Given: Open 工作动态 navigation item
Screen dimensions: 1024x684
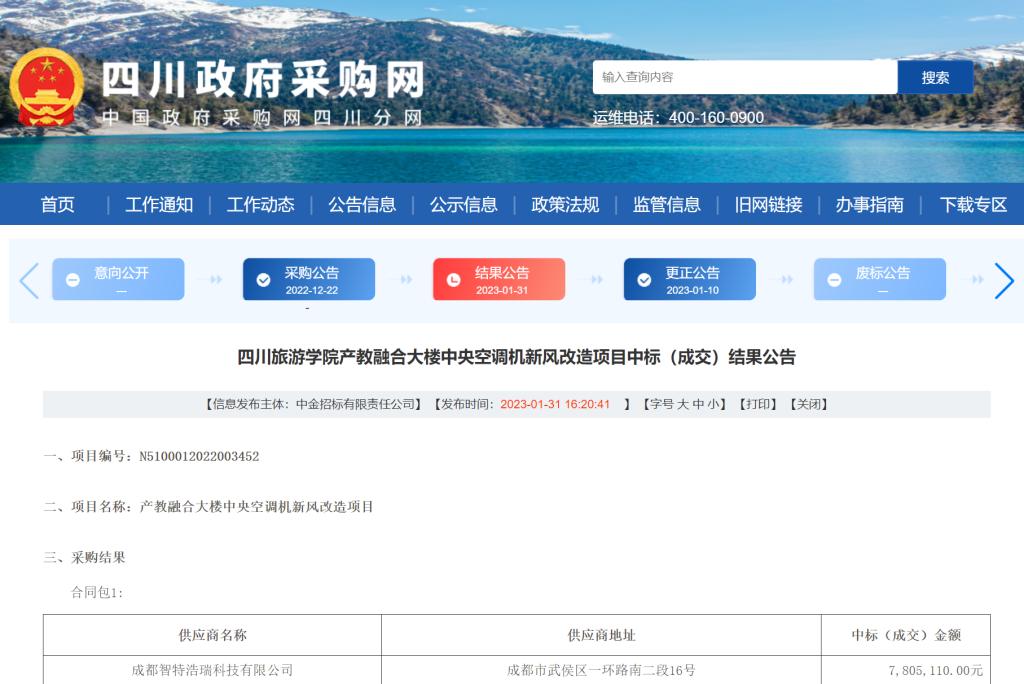Looking at the screenshot, I should click(x=261, y=204).
